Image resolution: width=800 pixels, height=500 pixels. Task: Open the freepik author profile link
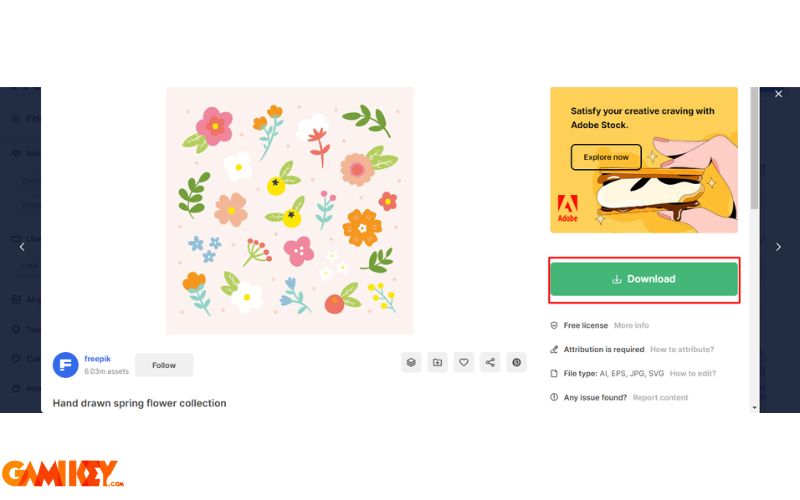tap(97, 359)
